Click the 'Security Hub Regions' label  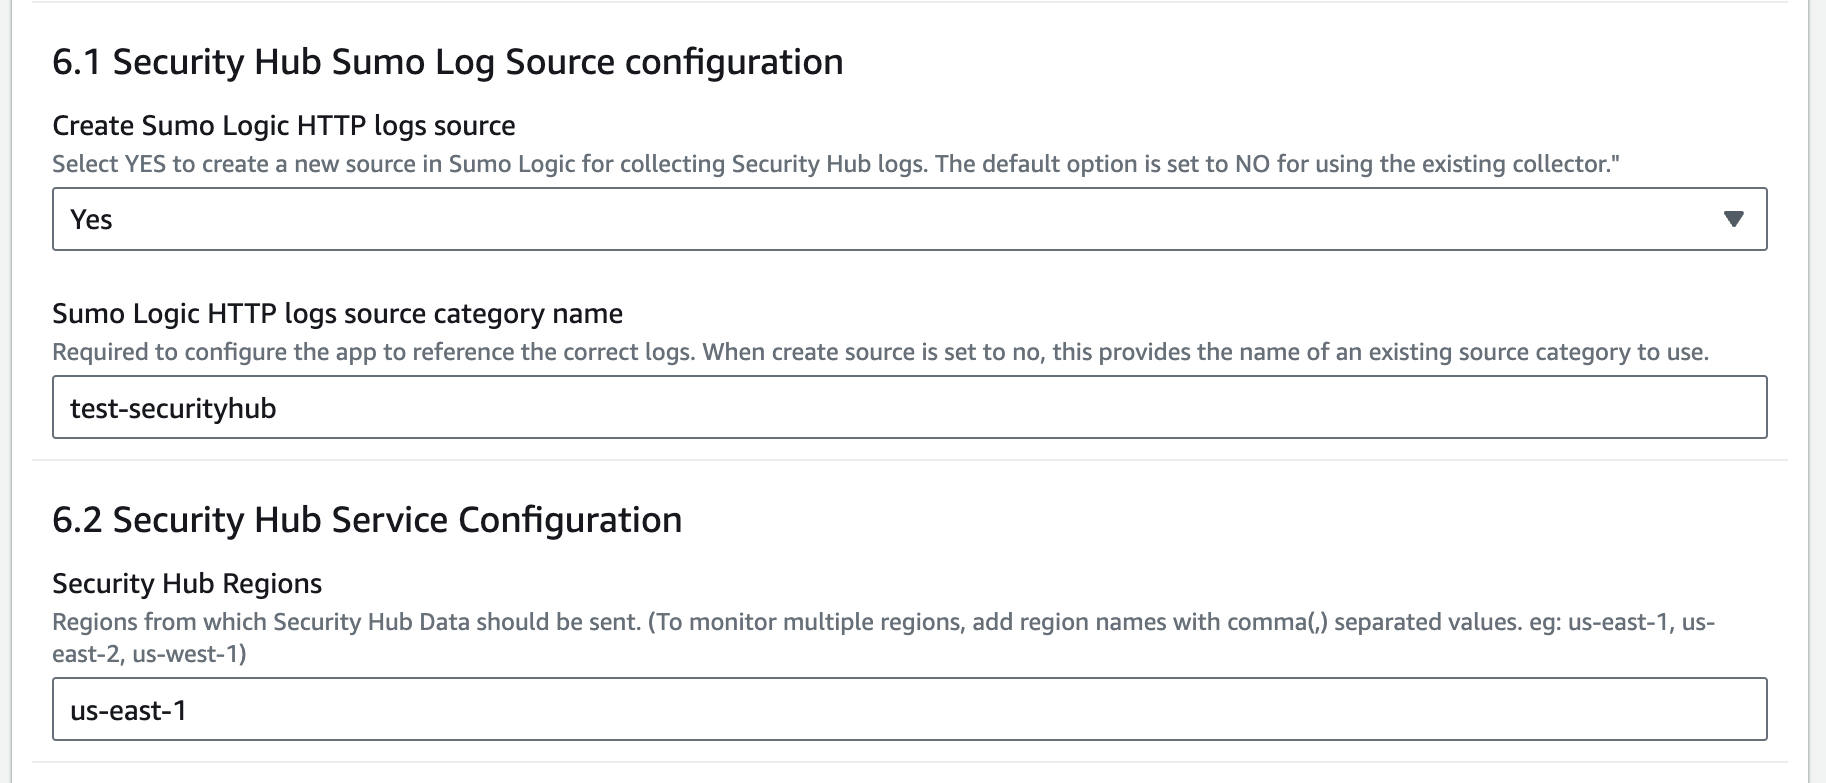(x=187, y=584)
